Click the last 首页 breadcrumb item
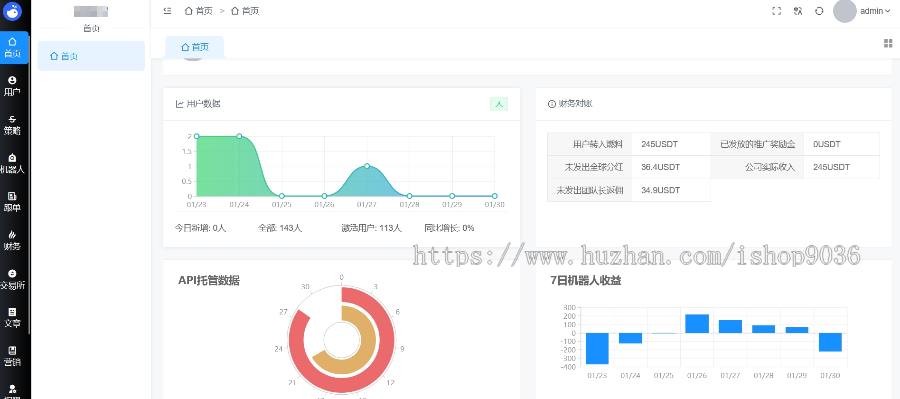This screenshot has height=399, width=900. coord(245,11)
